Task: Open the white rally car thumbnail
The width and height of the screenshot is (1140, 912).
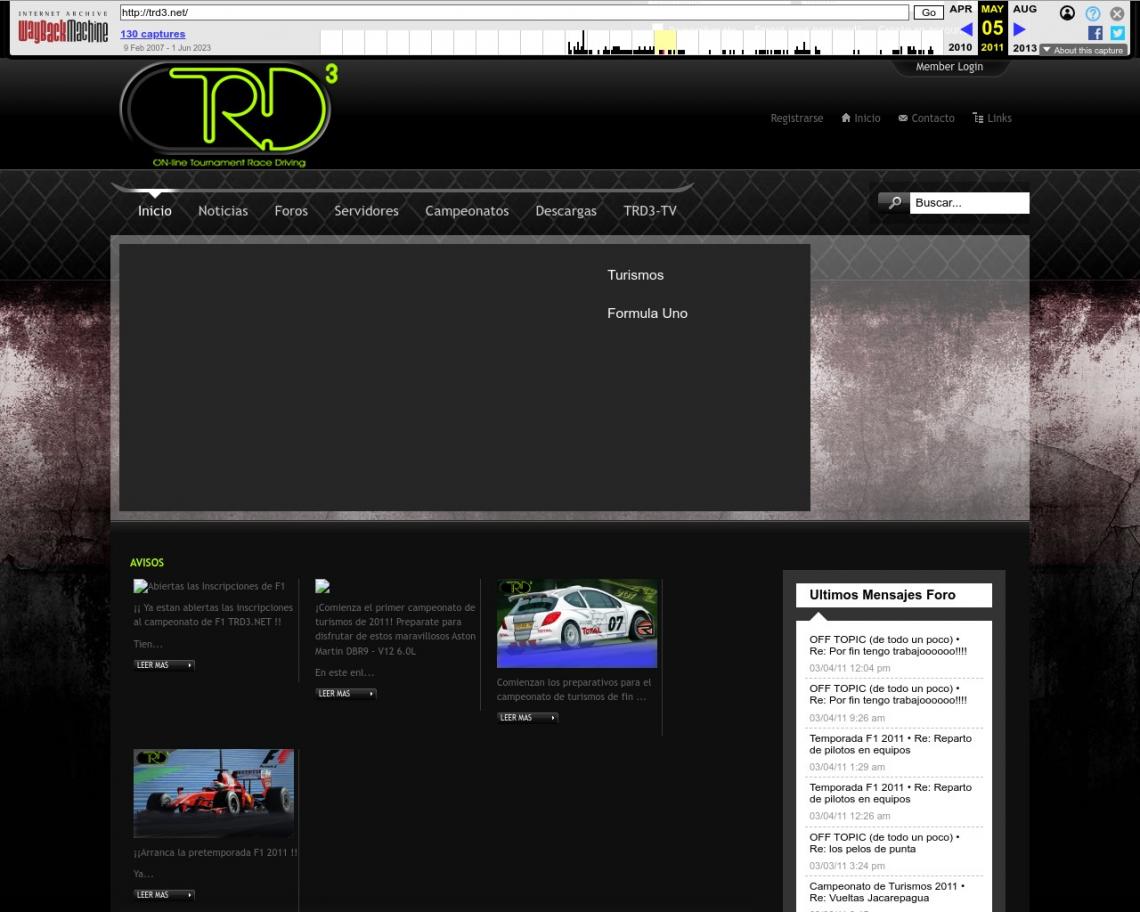Action: (x=577, y=623)
